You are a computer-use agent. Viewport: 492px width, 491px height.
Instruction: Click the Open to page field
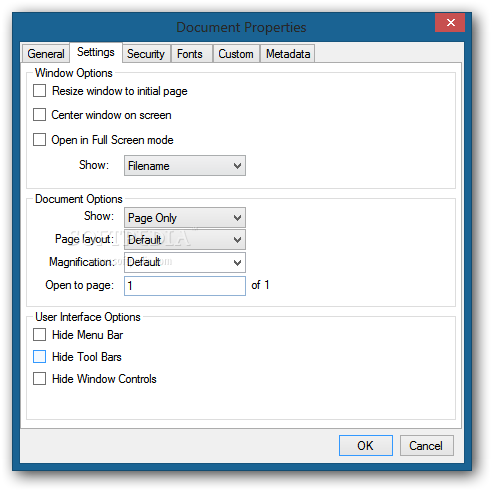pos(185,286)
